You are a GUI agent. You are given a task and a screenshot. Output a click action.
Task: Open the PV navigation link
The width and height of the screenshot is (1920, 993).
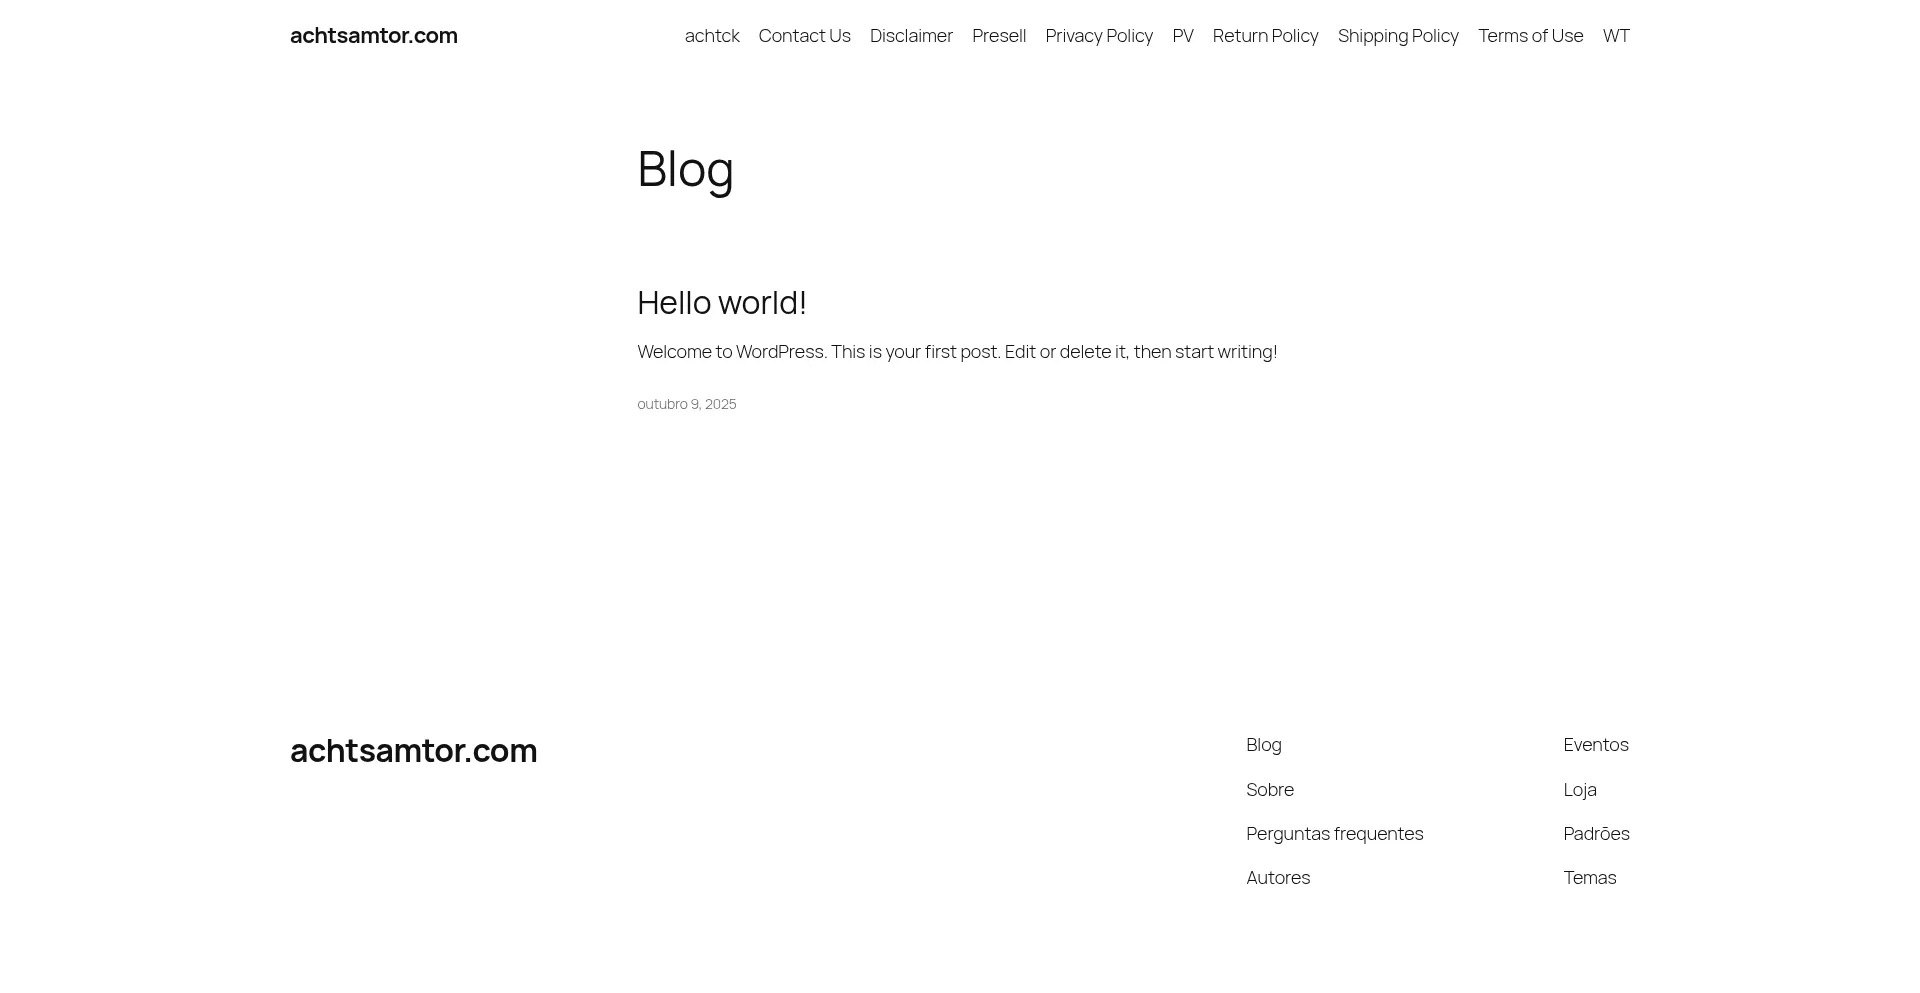(1183, 36)
